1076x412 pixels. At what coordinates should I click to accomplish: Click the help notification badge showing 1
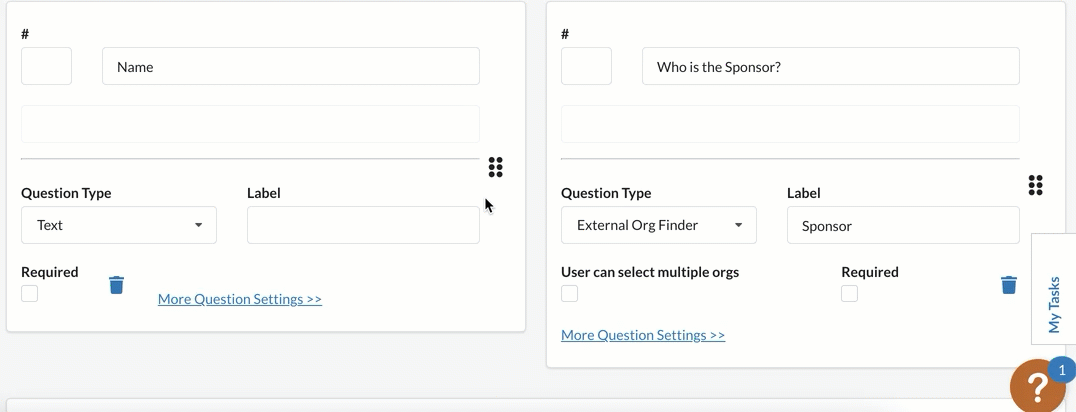point(1062,371)
